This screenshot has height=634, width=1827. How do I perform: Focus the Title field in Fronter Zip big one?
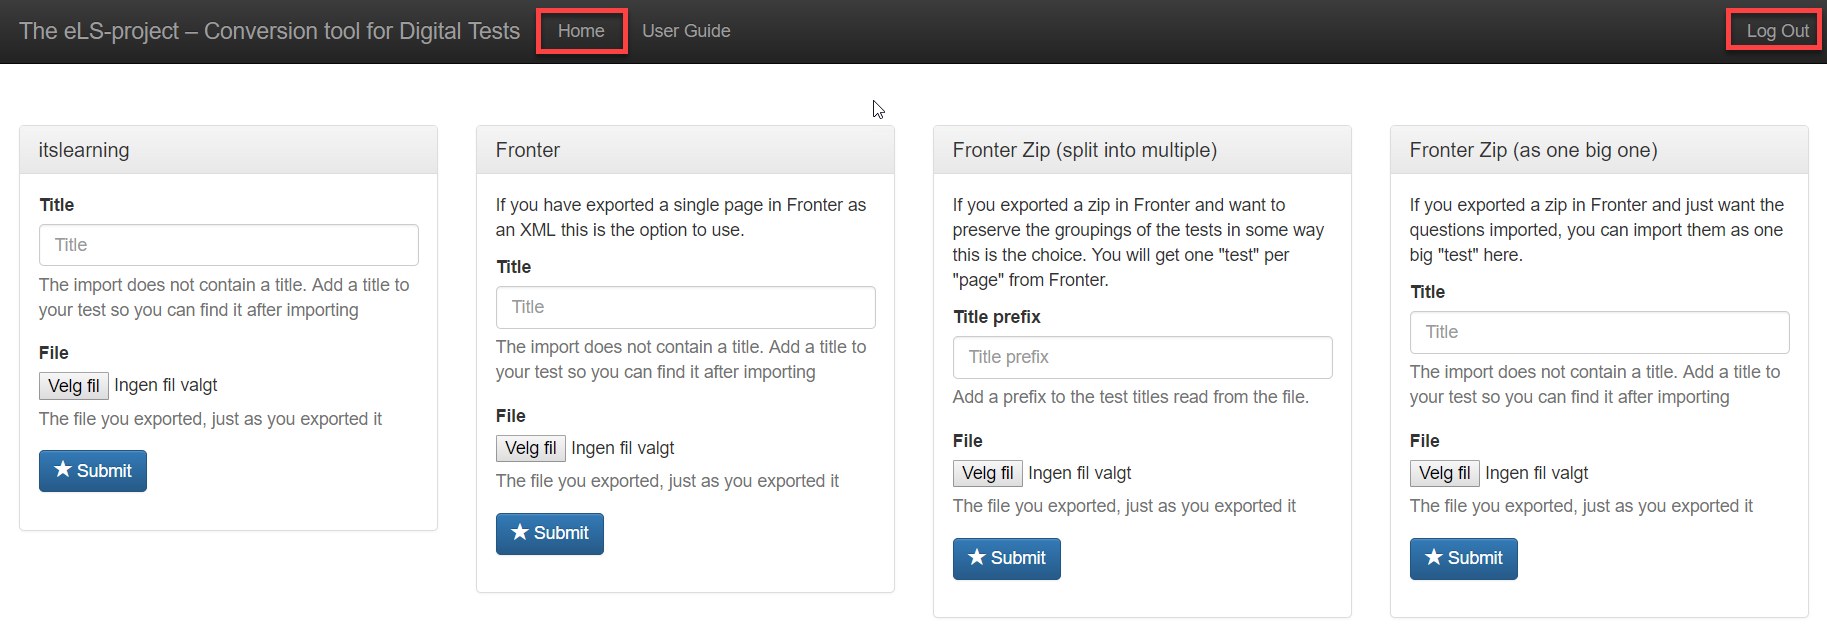coord(1600,332)
